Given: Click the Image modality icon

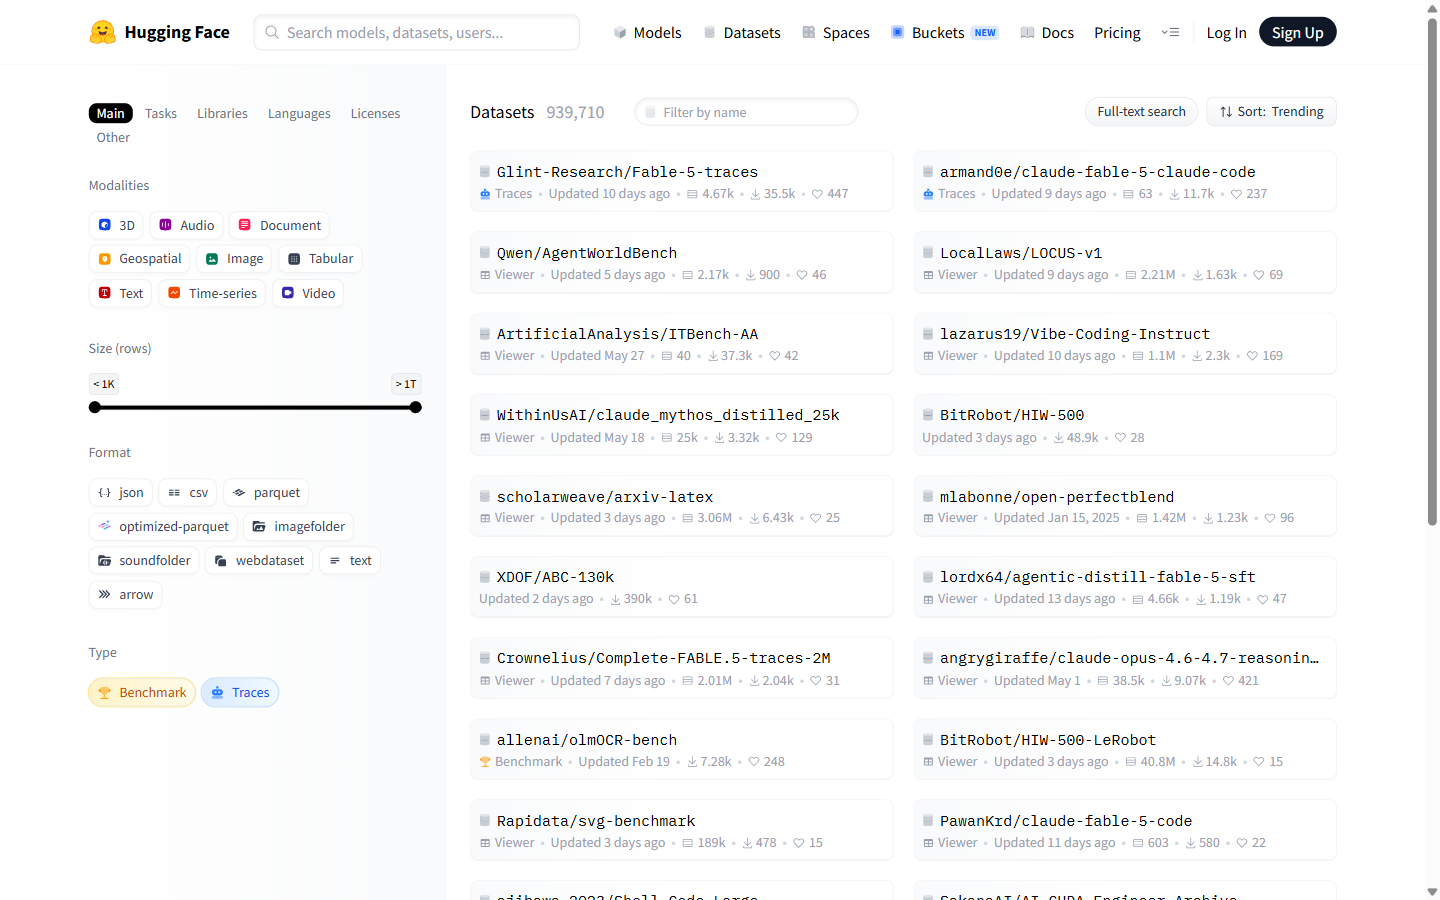Looking at the screenshot, I should click(212, 259).
